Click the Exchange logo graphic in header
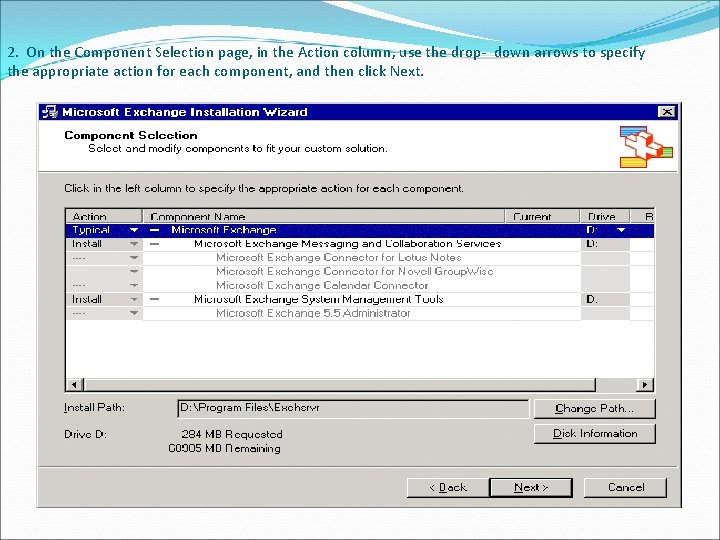Image resolution: width=720 pixels, height=540 pixels. pos(646,147)
